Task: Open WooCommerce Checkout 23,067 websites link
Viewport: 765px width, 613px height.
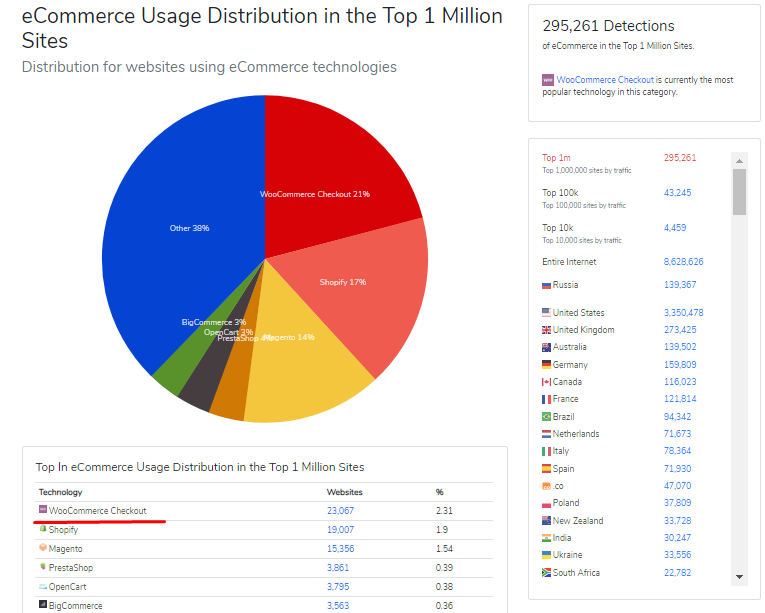Action: tap(341, 511)
